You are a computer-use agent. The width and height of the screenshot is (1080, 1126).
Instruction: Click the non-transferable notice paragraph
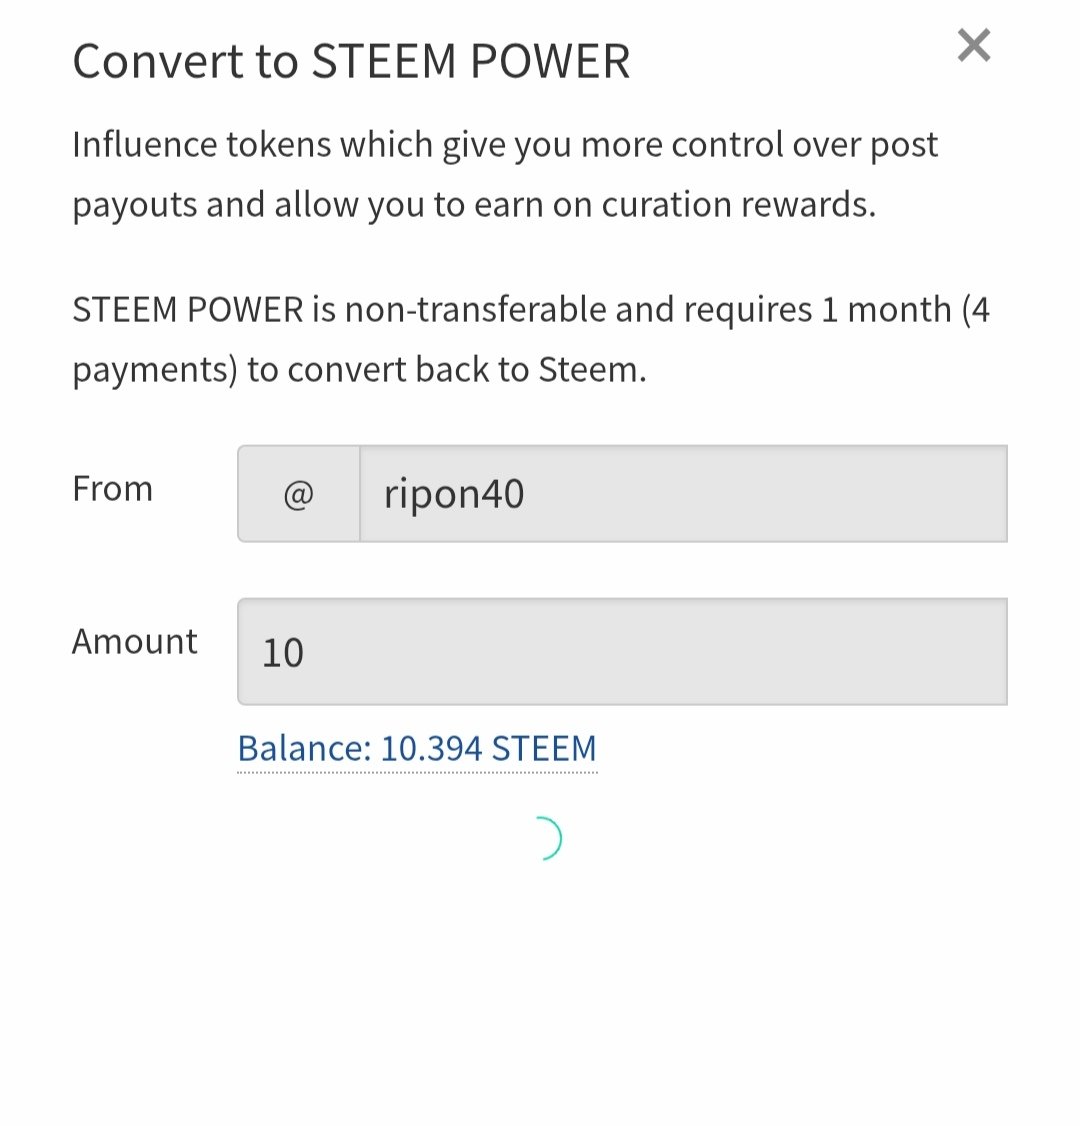[x=531, y=340]
